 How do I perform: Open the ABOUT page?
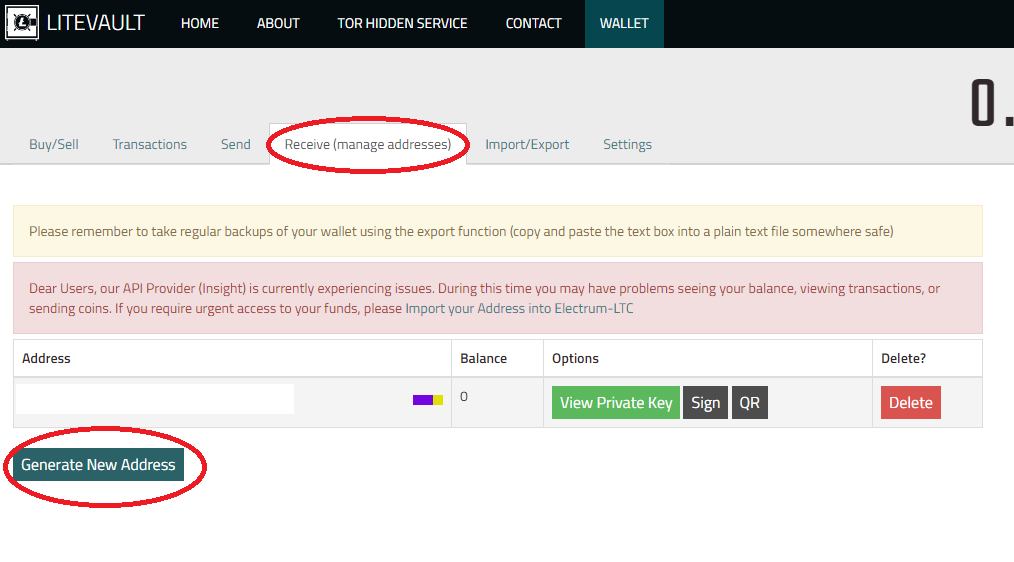[278, 23]
